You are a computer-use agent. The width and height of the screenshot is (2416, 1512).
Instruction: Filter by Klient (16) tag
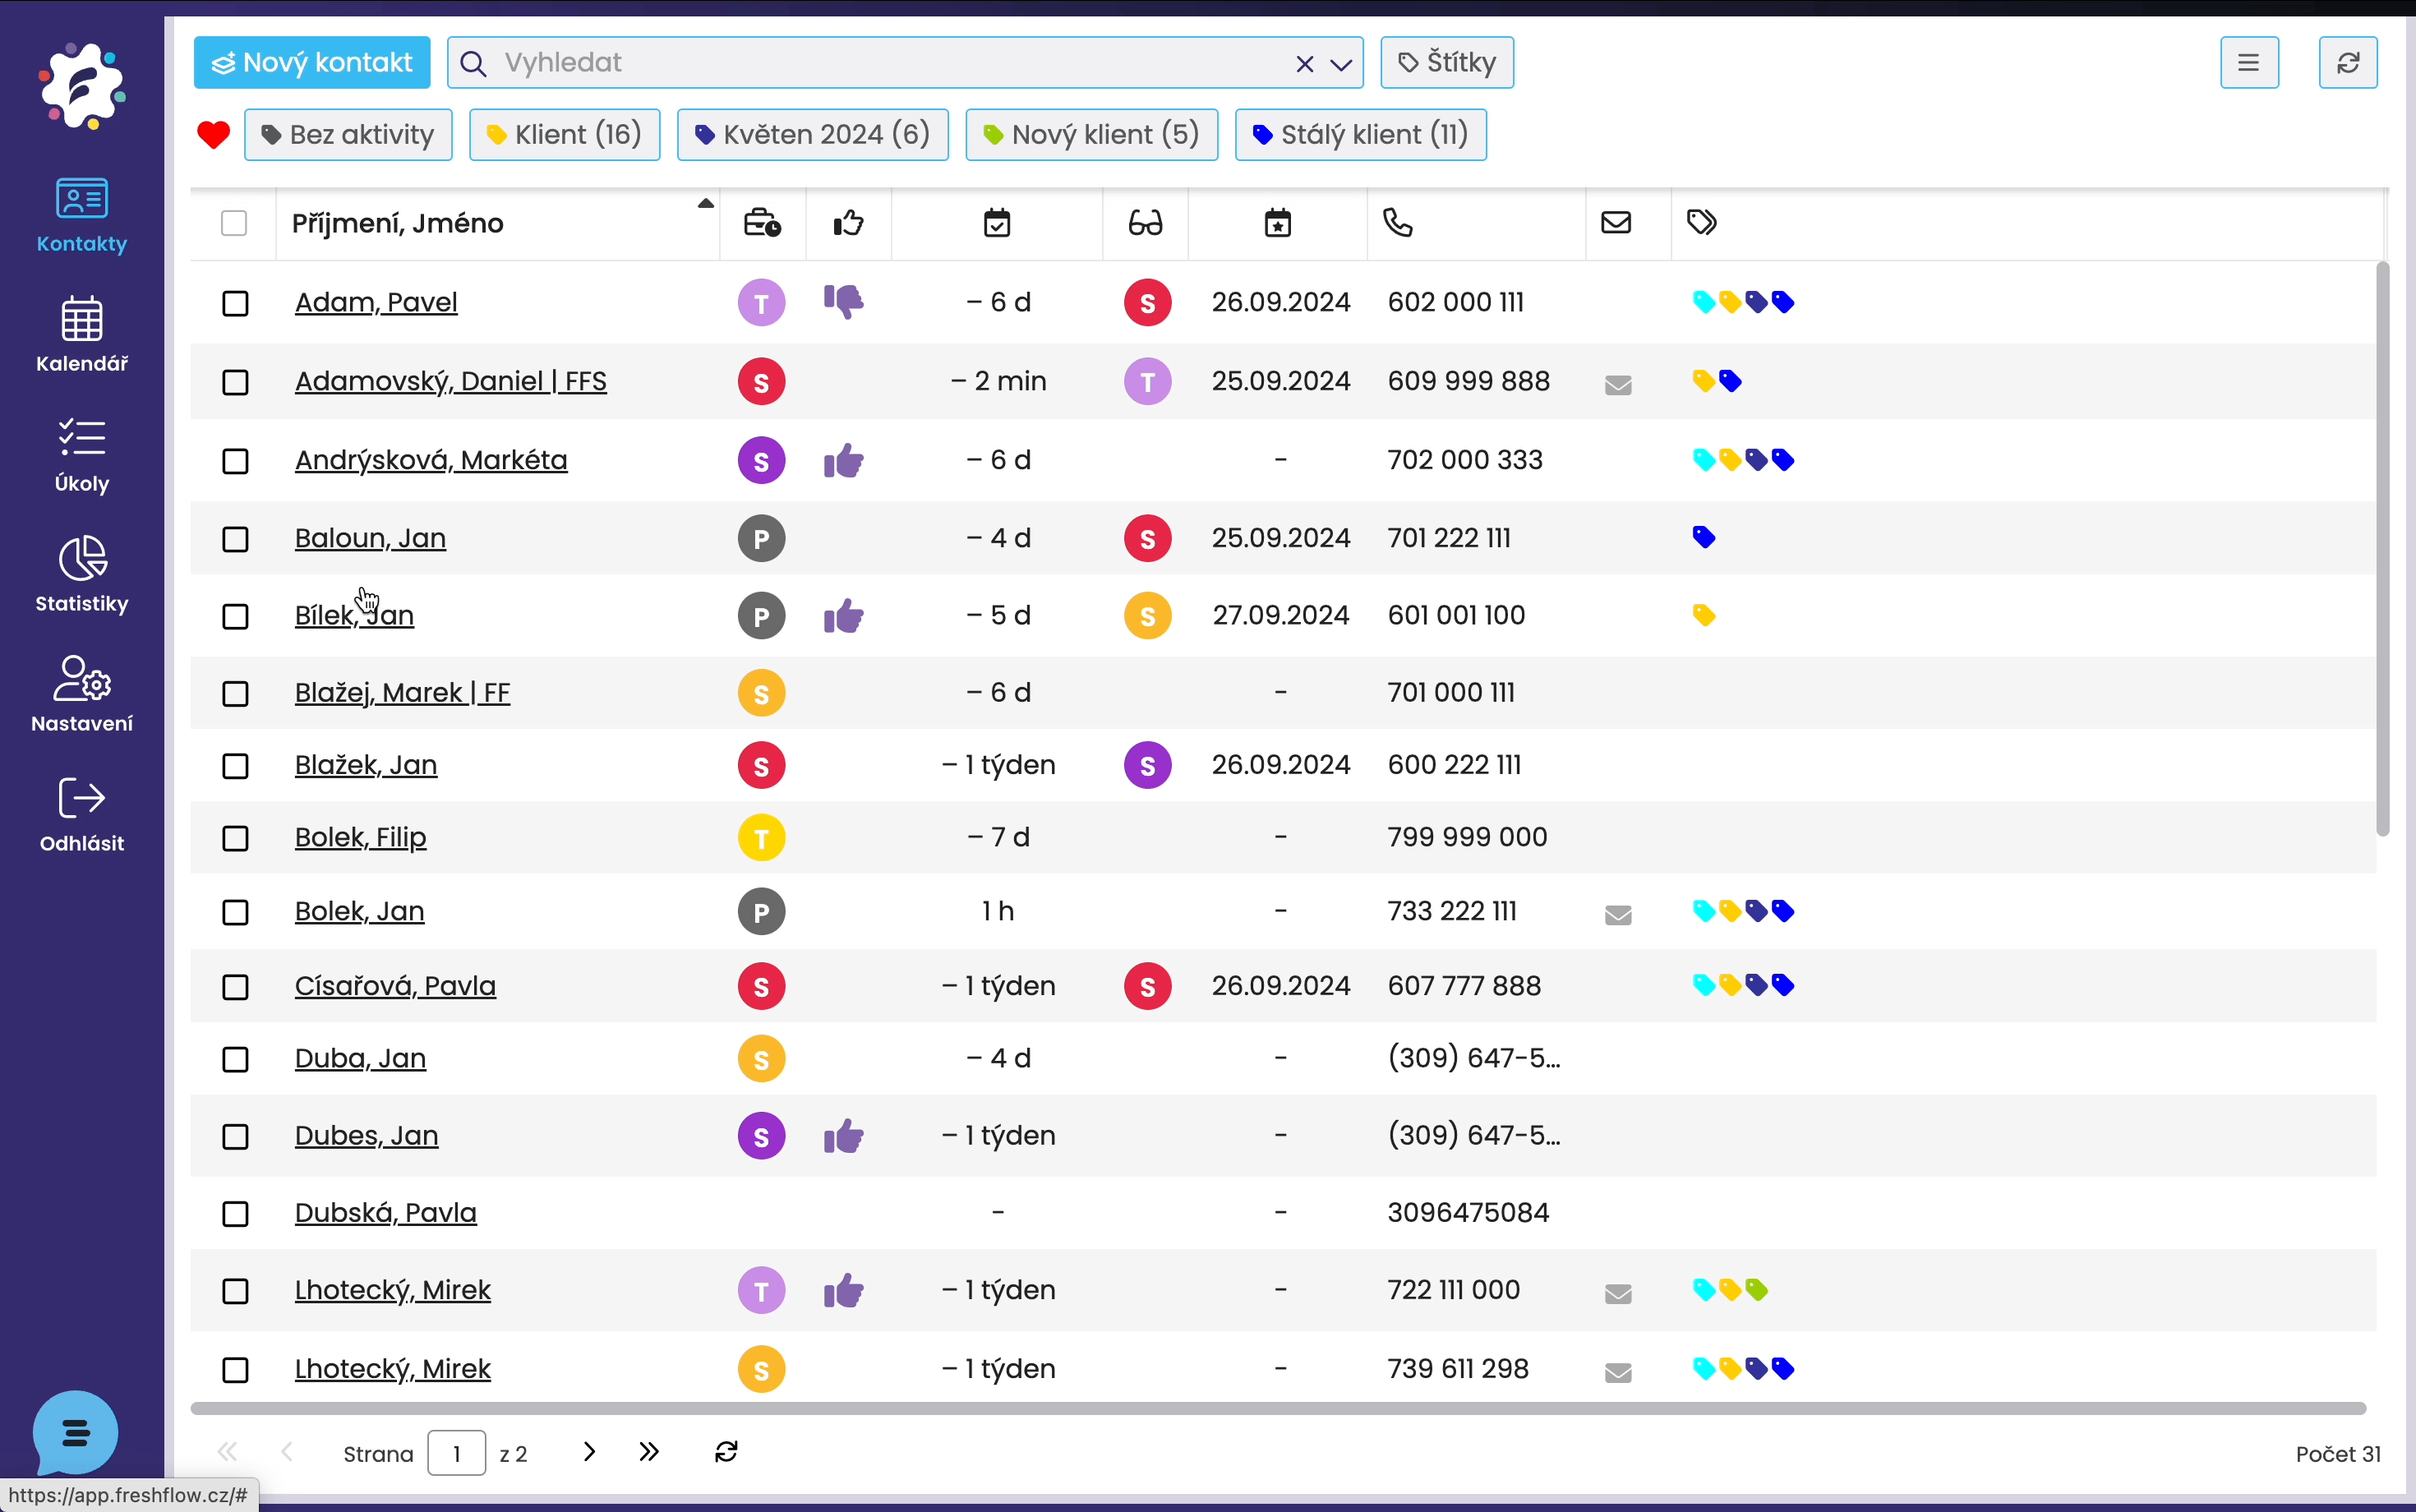point(564,135)
